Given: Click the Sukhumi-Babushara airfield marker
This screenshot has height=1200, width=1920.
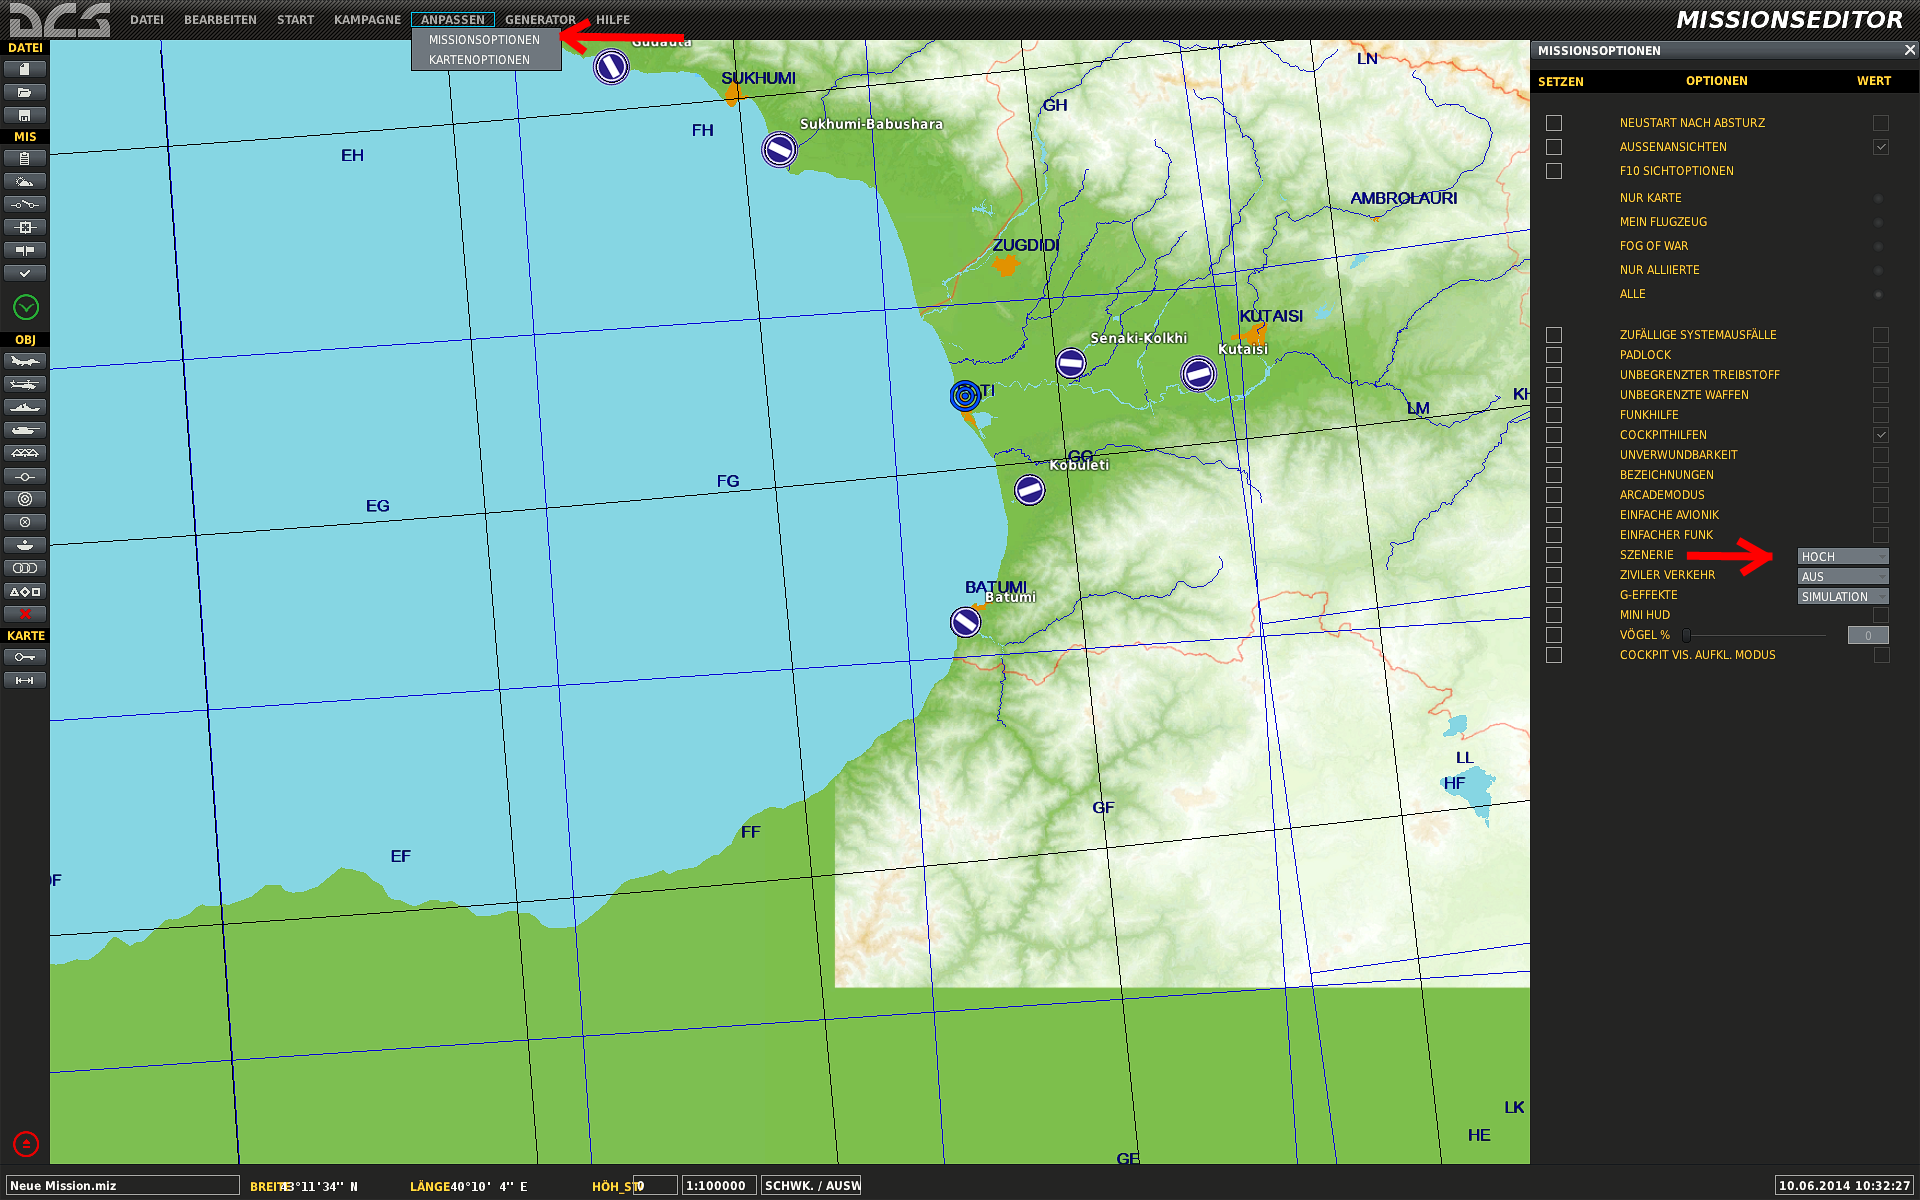Looking at the screenshot, I should 779,149.
